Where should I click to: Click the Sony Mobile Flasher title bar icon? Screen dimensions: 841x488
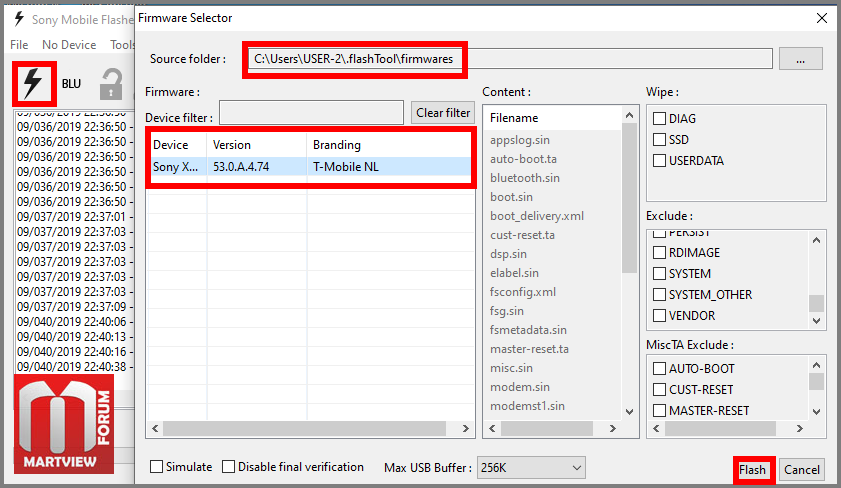(x=19, y=19)
